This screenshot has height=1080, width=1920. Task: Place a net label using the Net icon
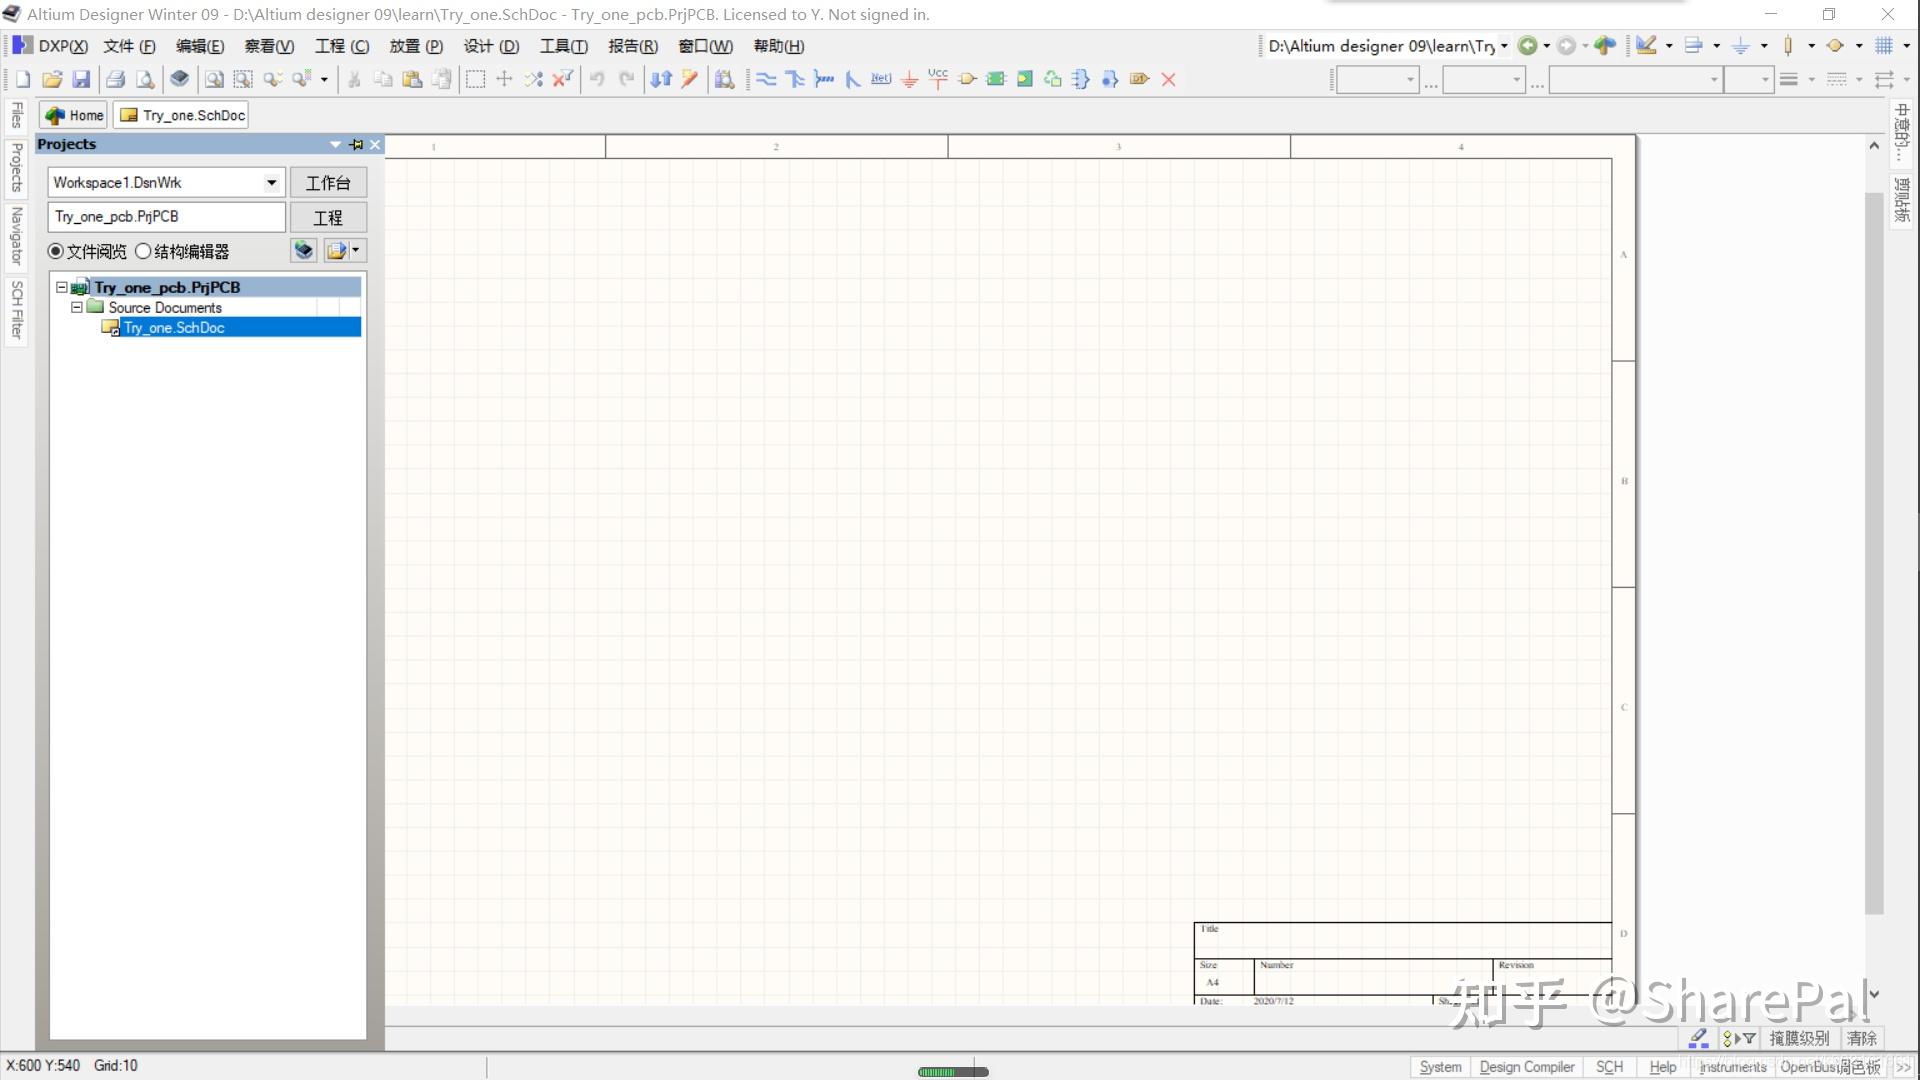[x=880, y=79]
